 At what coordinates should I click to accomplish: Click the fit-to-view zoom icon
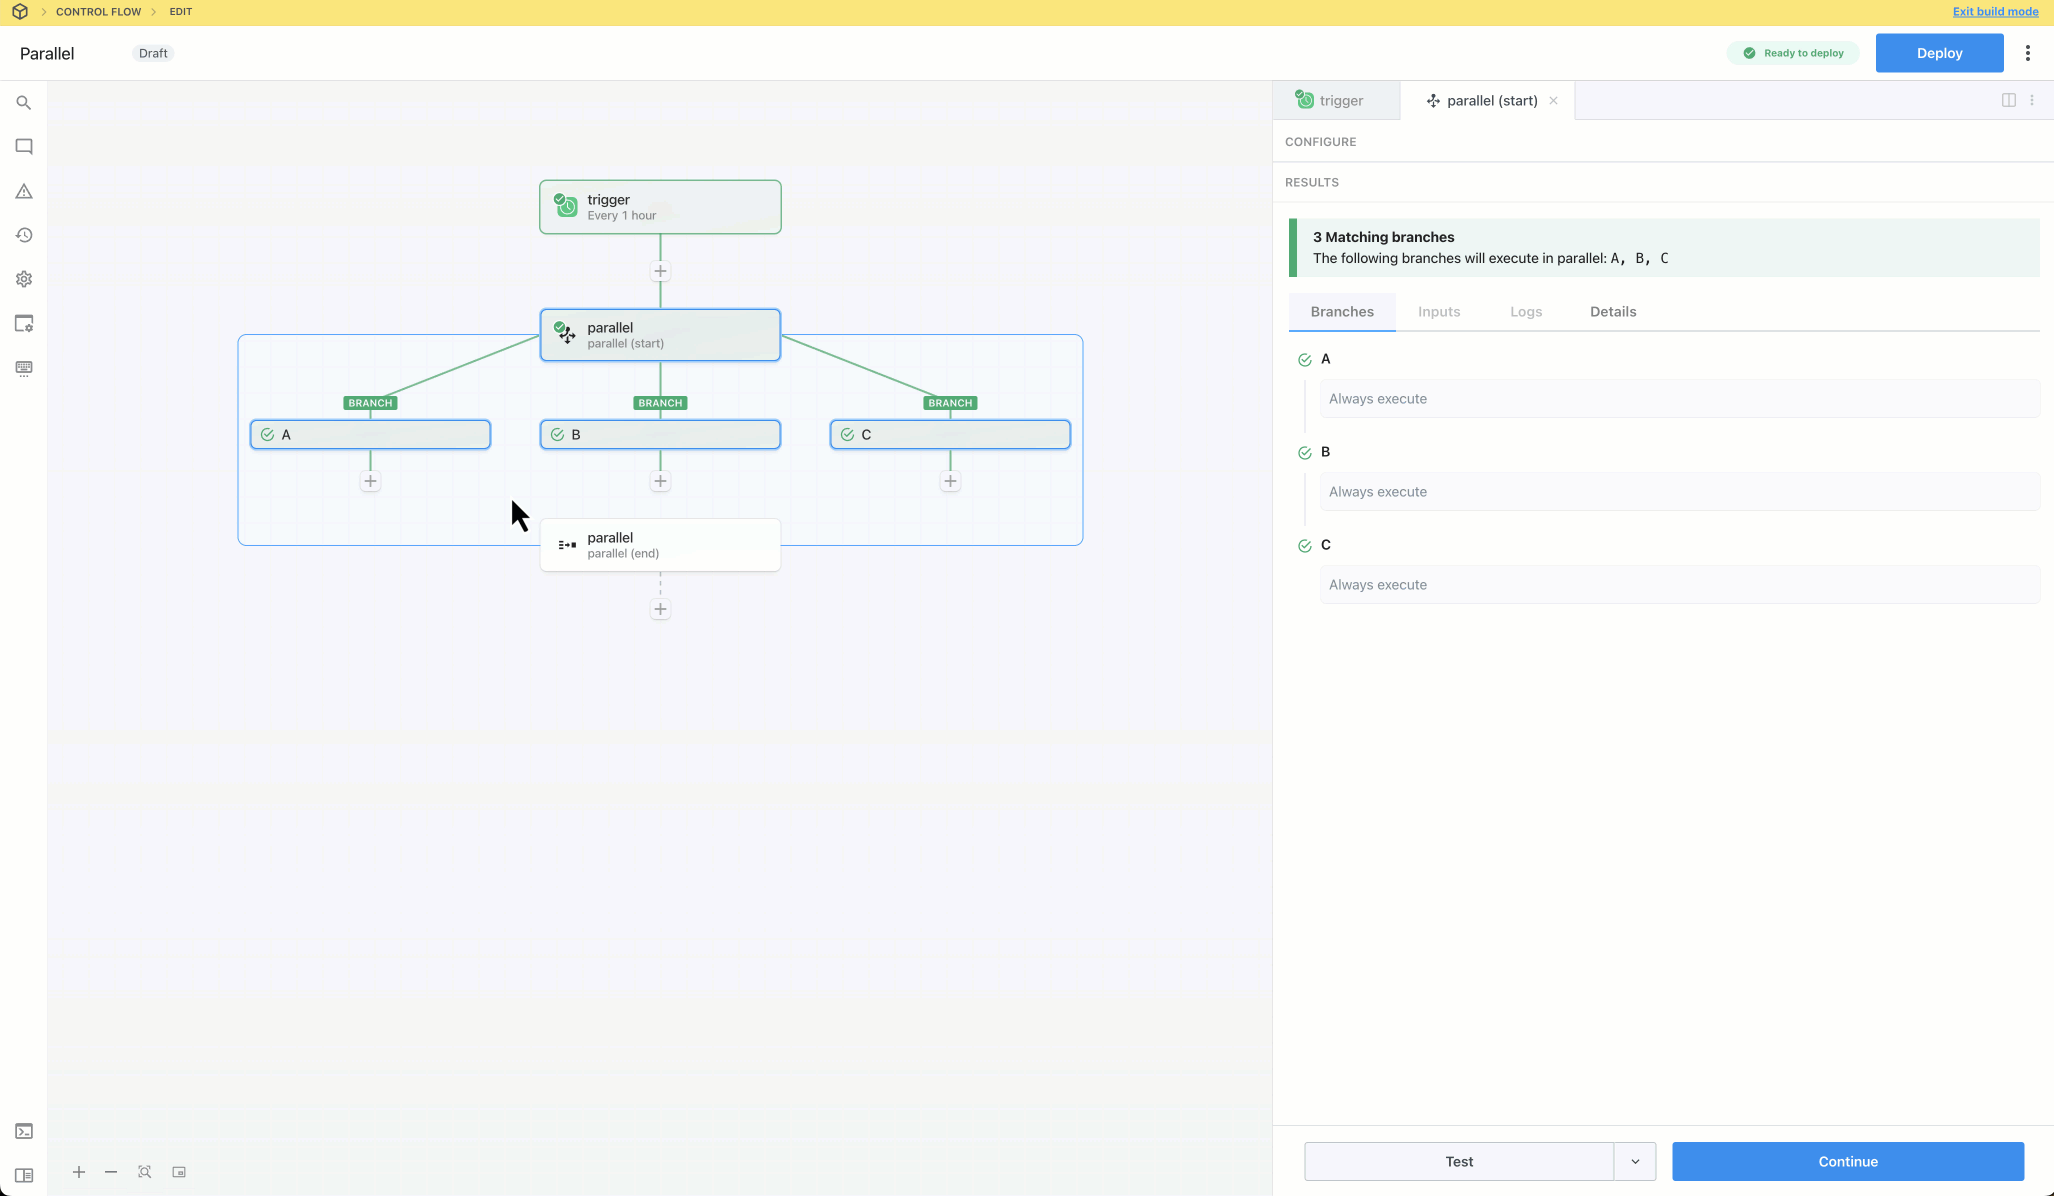click(145, 1172)
